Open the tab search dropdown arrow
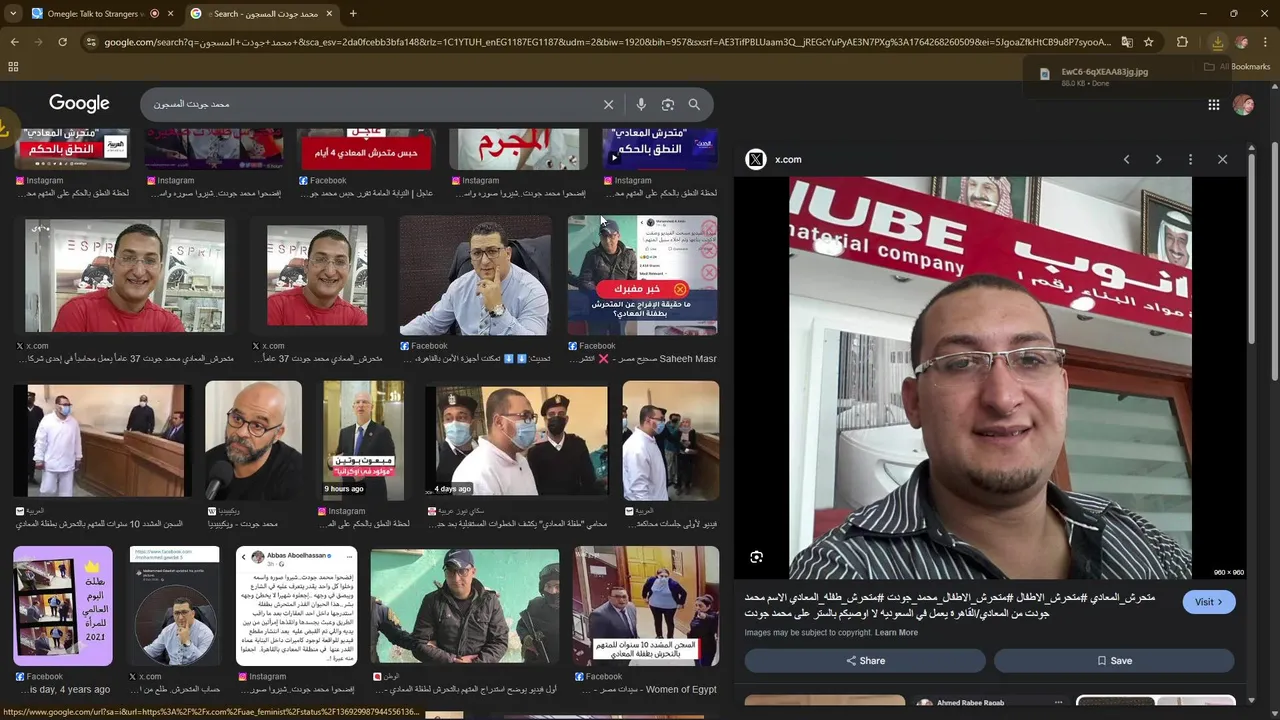Image resolution: width=1280 pixels, height=720 pixels. (x=13, y=13)
